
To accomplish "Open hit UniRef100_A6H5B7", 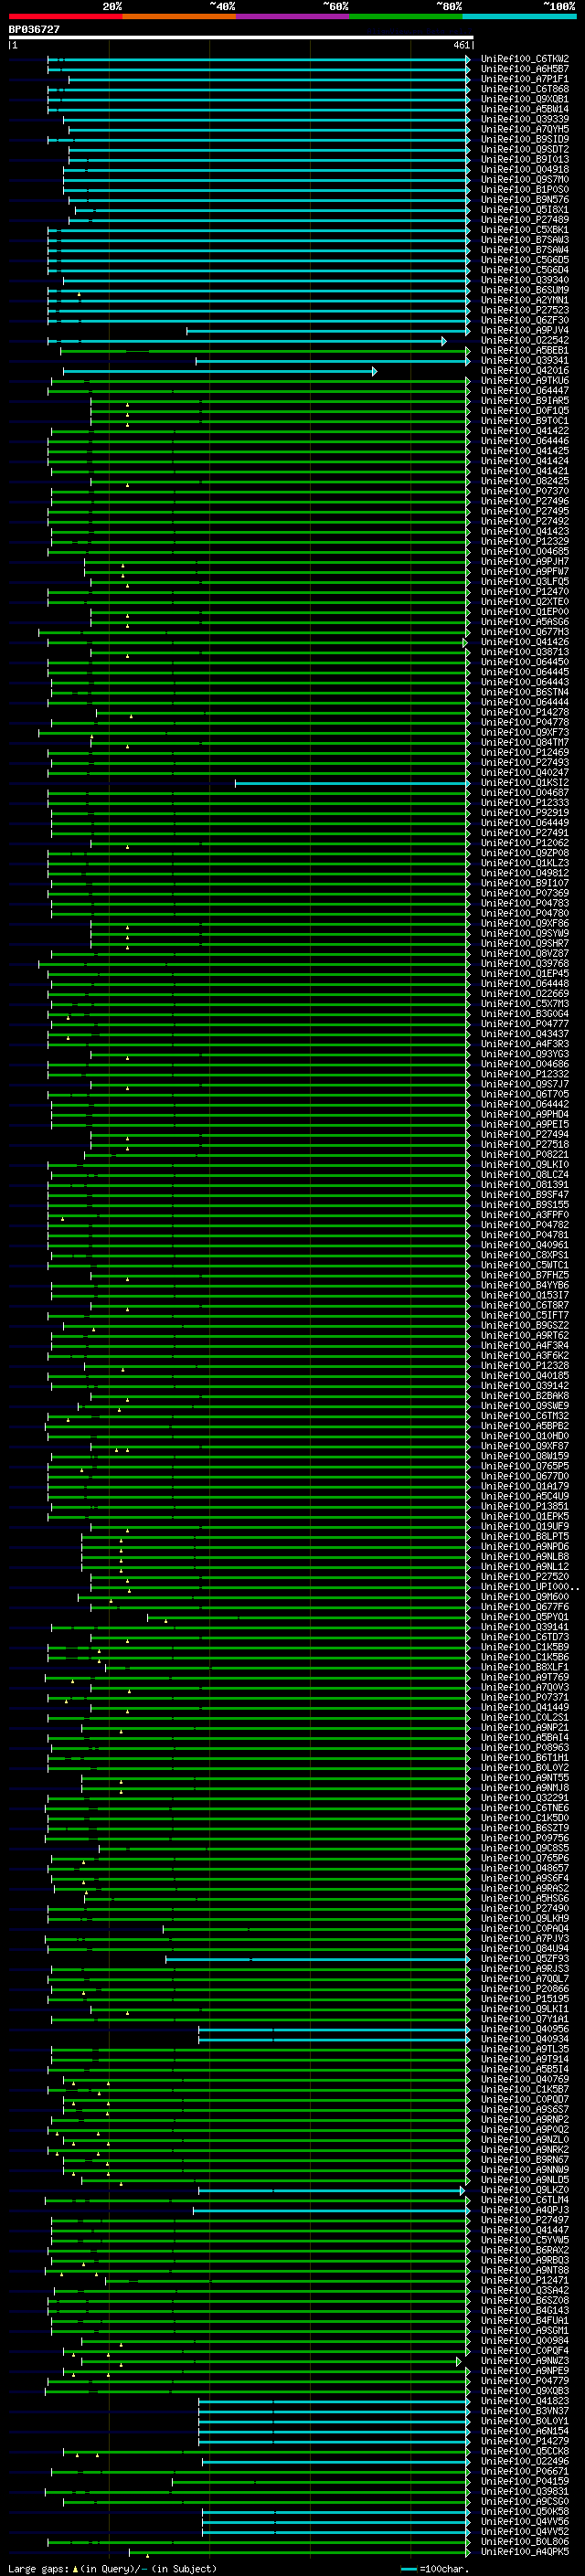I will 524,69.
